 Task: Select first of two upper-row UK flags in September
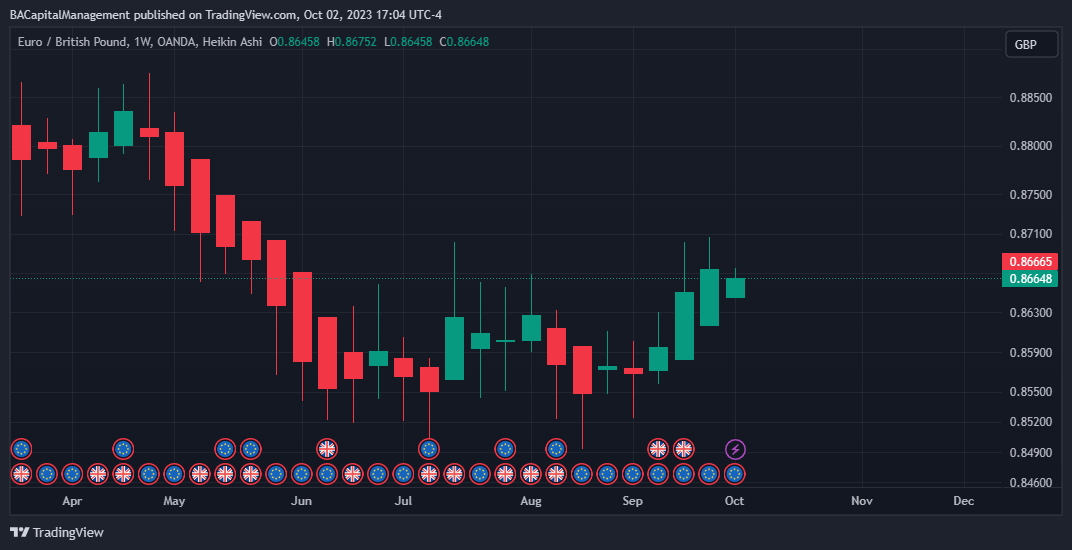tap(658, 449)
